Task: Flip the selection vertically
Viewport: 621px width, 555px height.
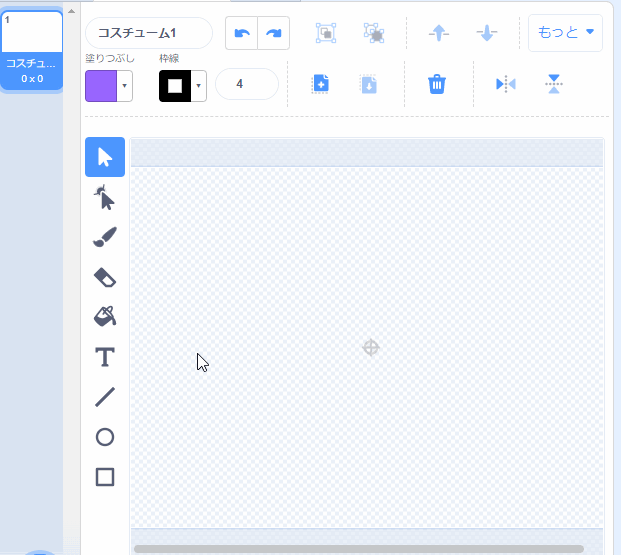Action: (554, 84)
